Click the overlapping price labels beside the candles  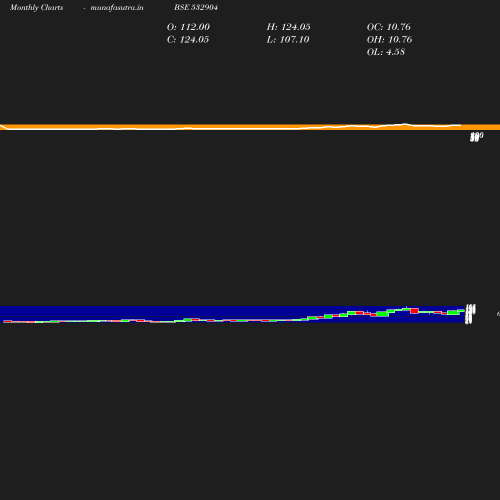[470, 314]
